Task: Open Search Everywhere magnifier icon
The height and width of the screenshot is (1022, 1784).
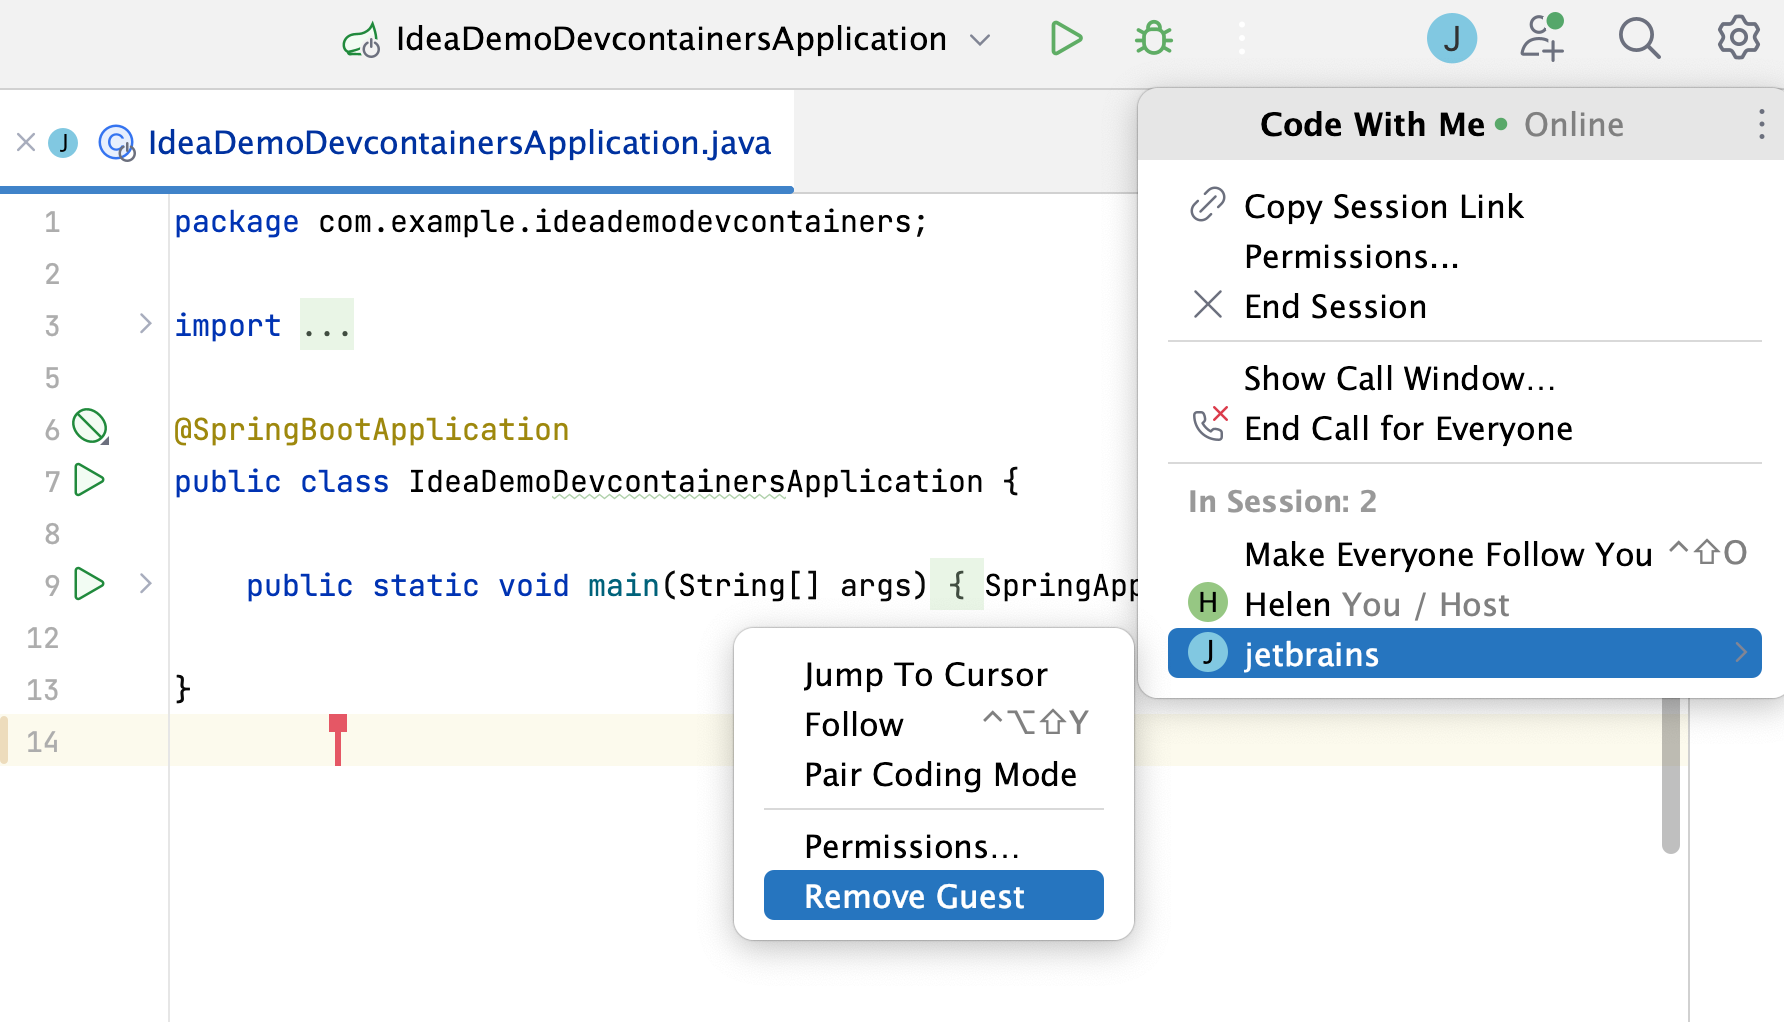Action: point(1639,39)
